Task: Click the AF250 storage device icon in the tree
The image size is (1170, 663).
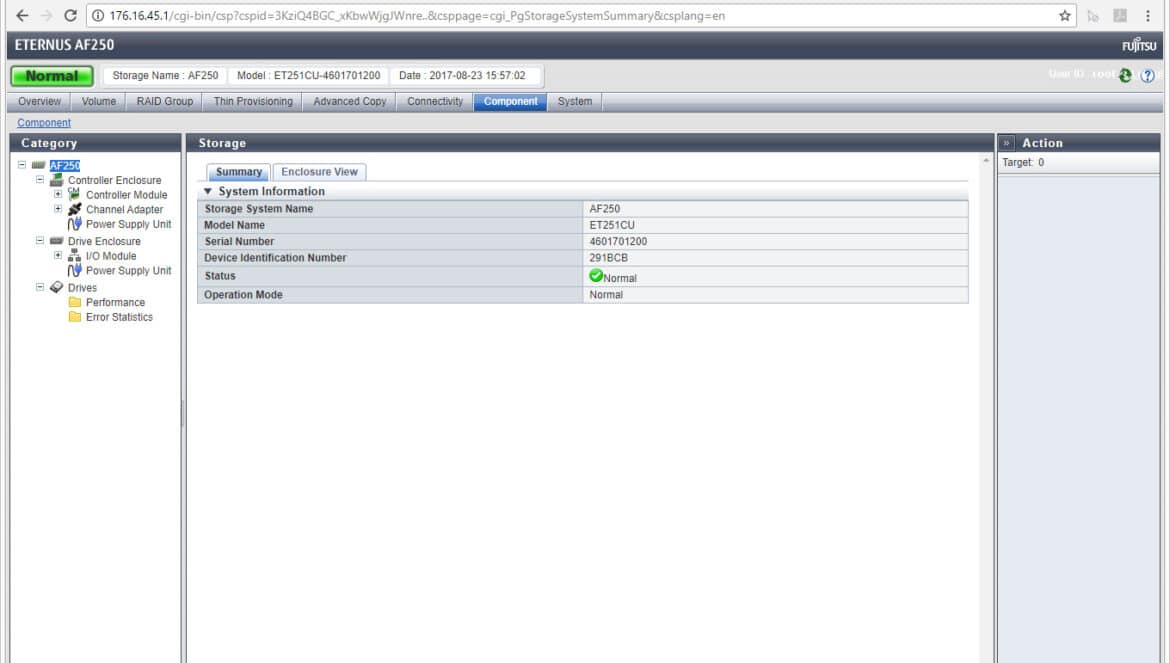Action: click(x=39, y=165)
